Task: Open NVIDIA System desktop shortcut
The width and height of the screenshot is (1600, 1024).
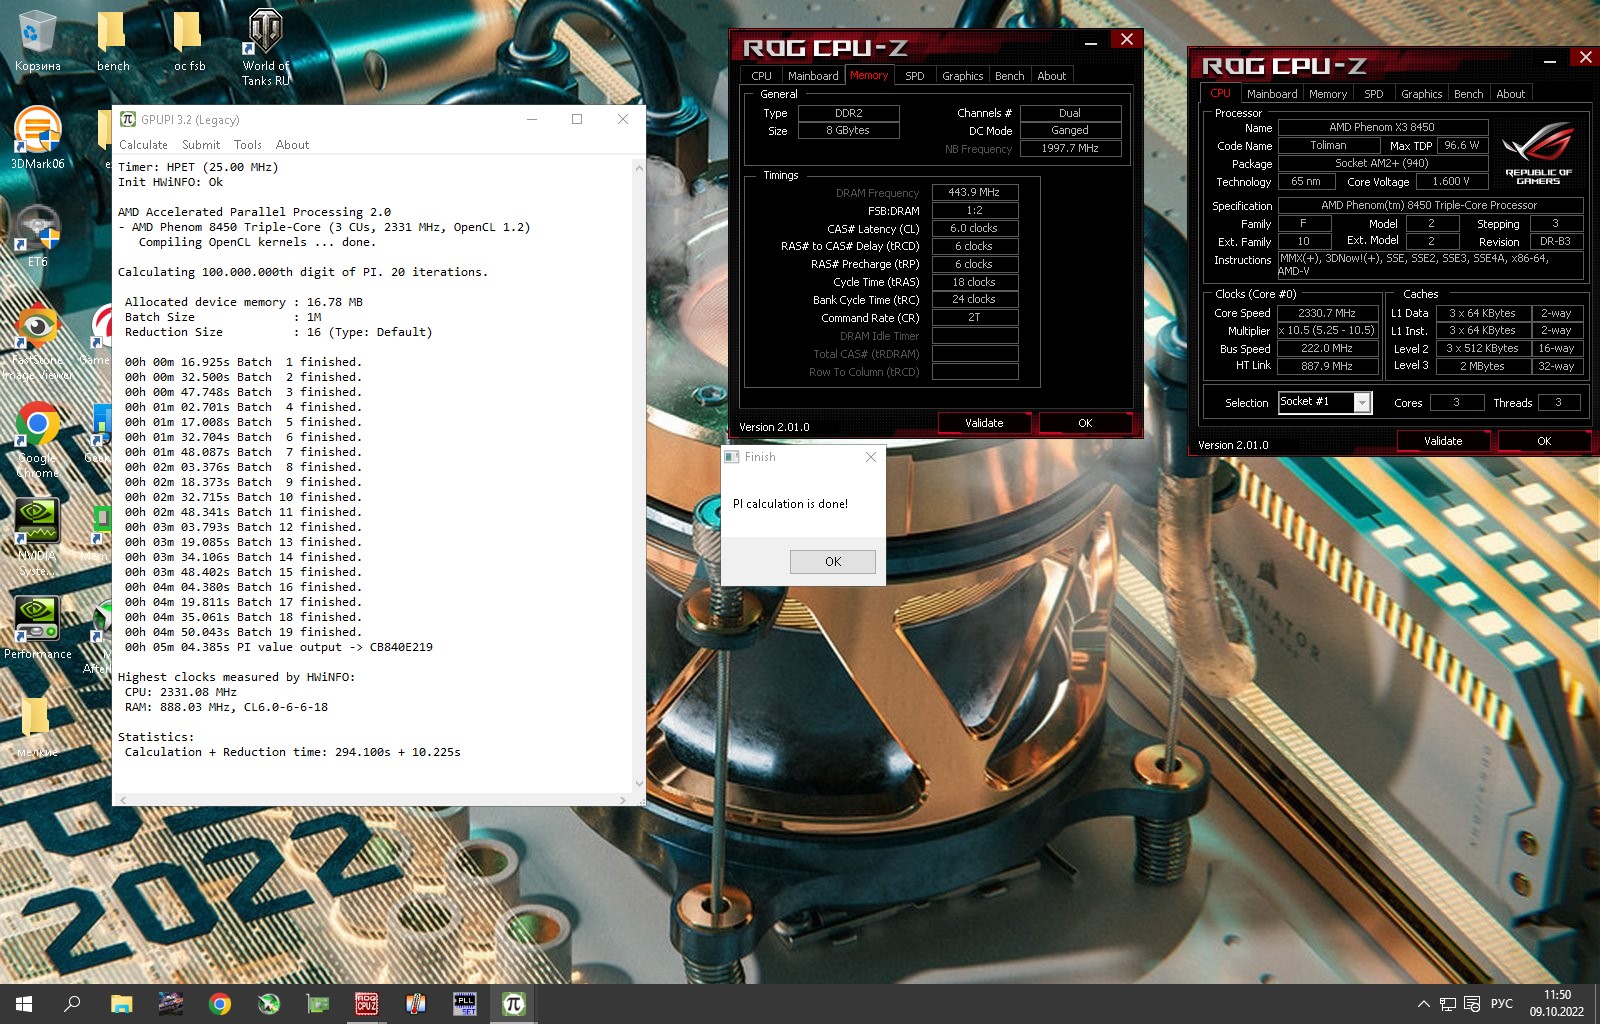Action: tap(37, 537)
